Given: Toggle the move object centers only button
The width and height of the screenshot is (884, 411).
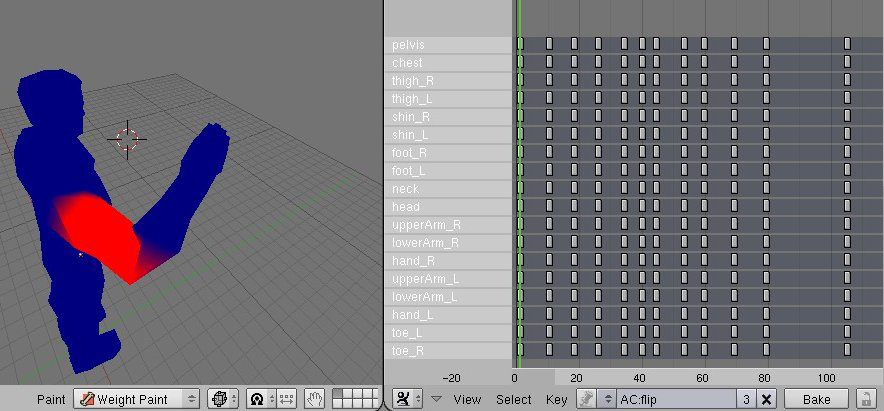Looking at the screenshot, I should click(286, 399).
